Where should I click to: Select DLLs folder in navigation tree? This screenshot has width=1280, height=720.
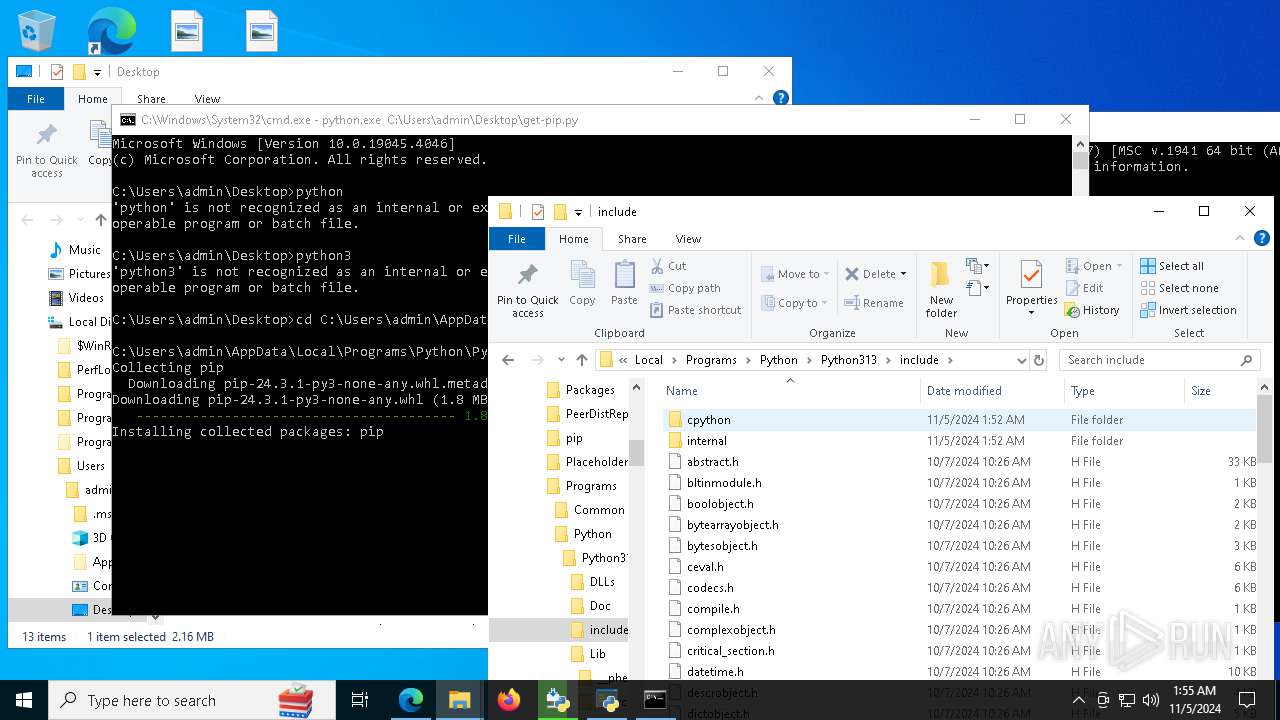[602, 582]
